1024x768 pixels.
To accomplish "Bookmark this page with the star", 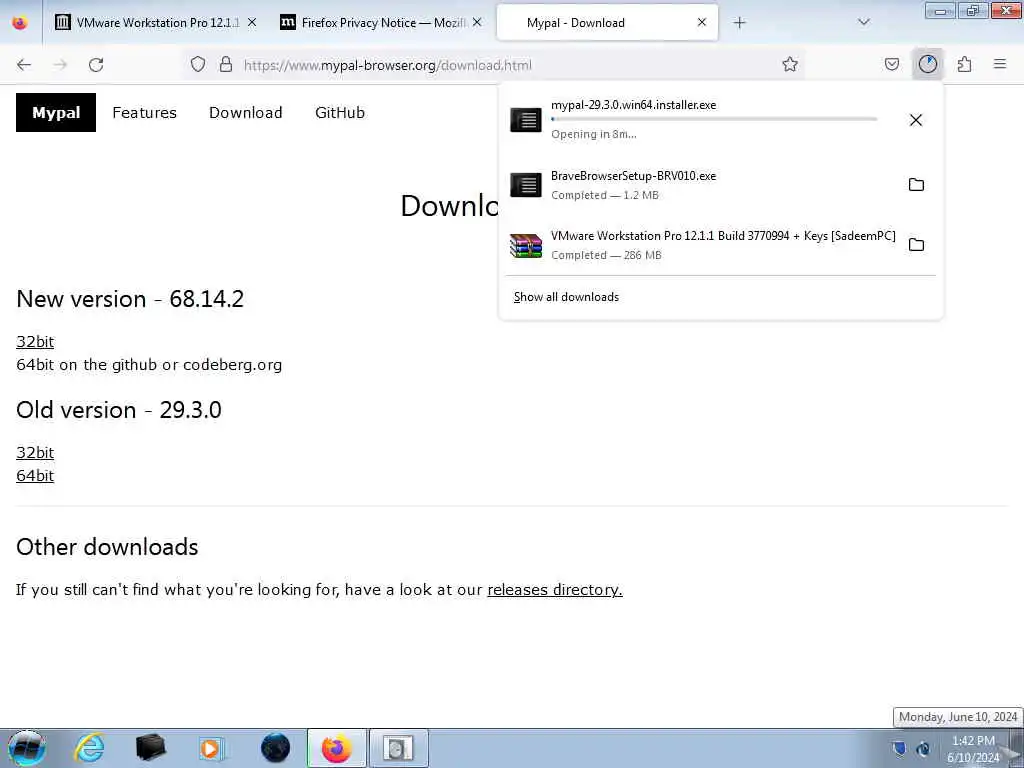I will coord(790,65).
